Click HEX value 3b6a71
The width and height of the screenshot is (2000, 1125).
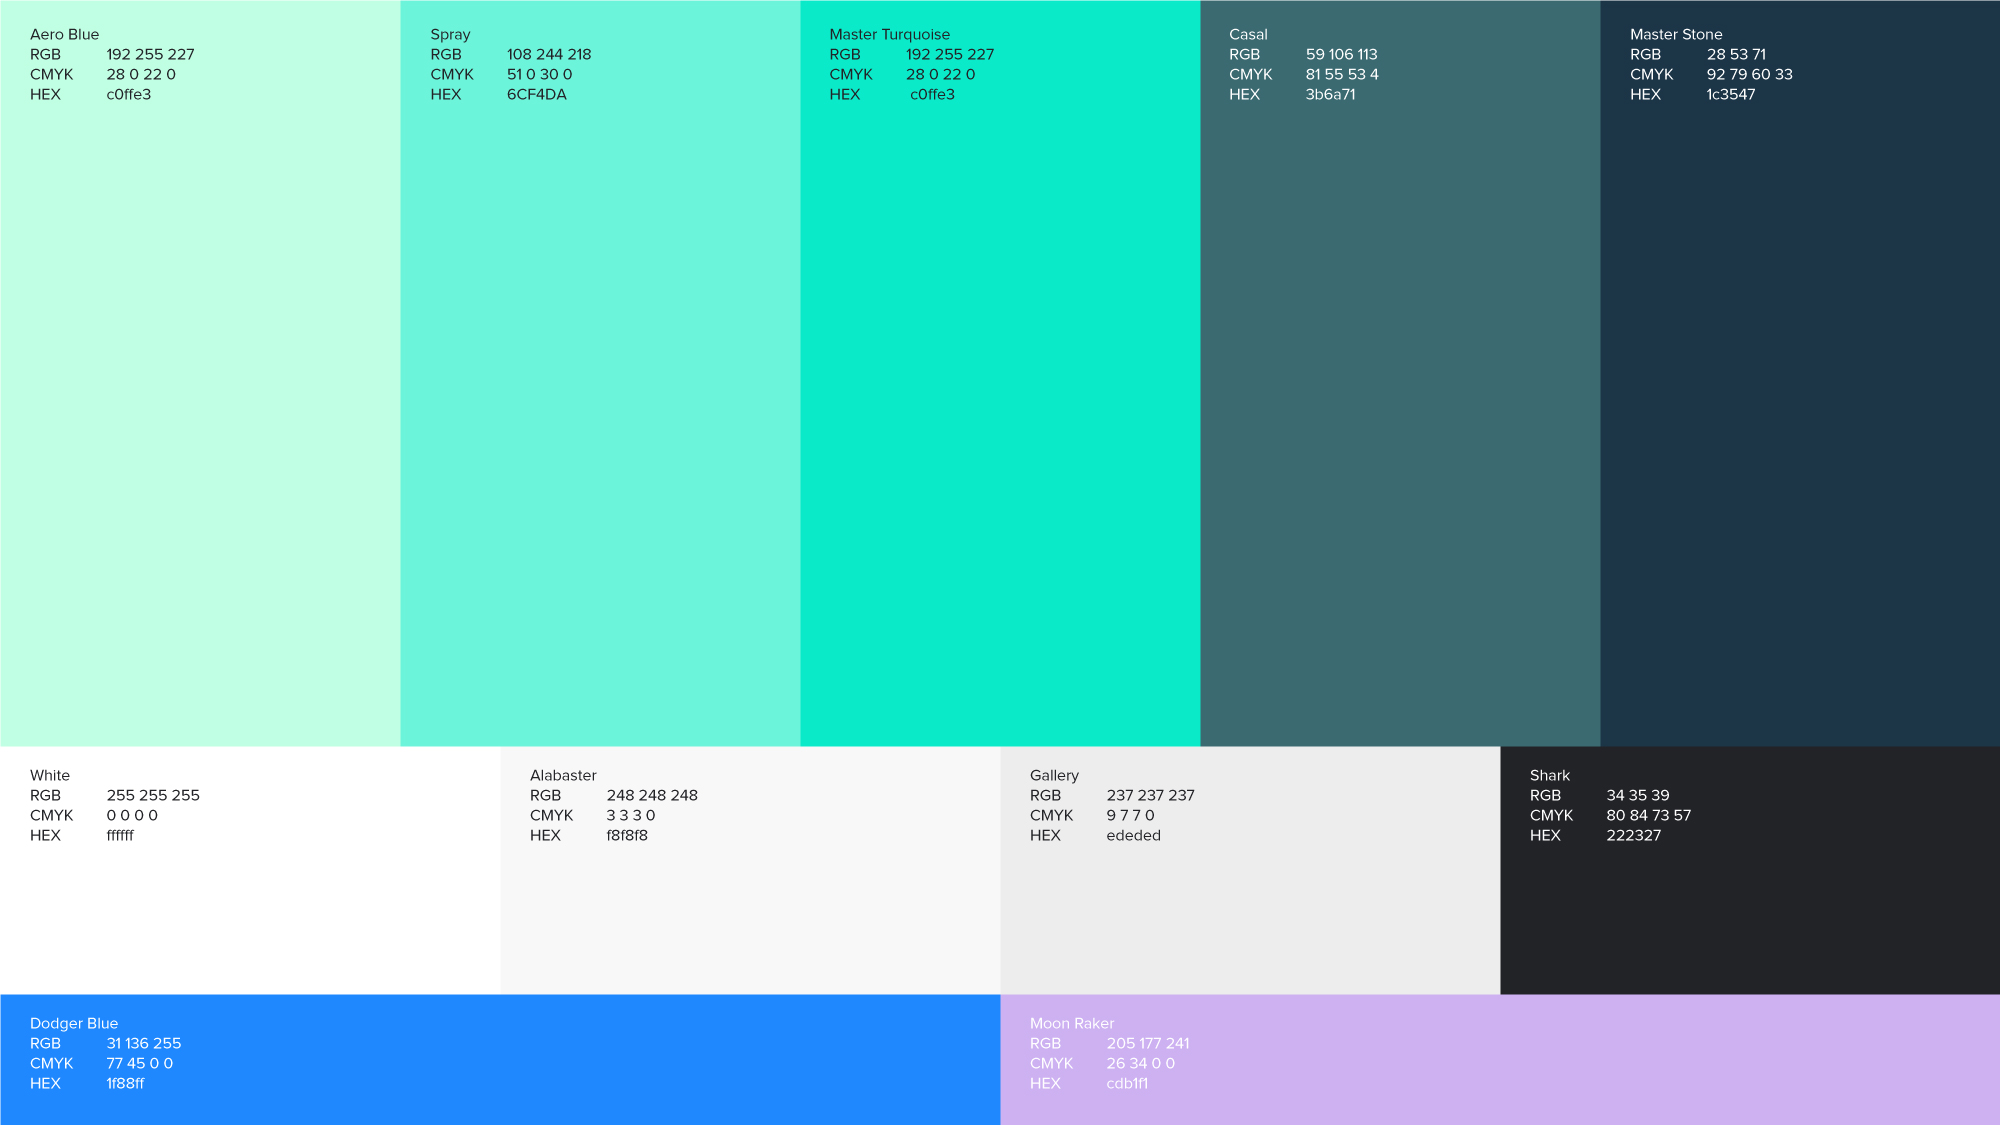click(x=1330, y=94)
